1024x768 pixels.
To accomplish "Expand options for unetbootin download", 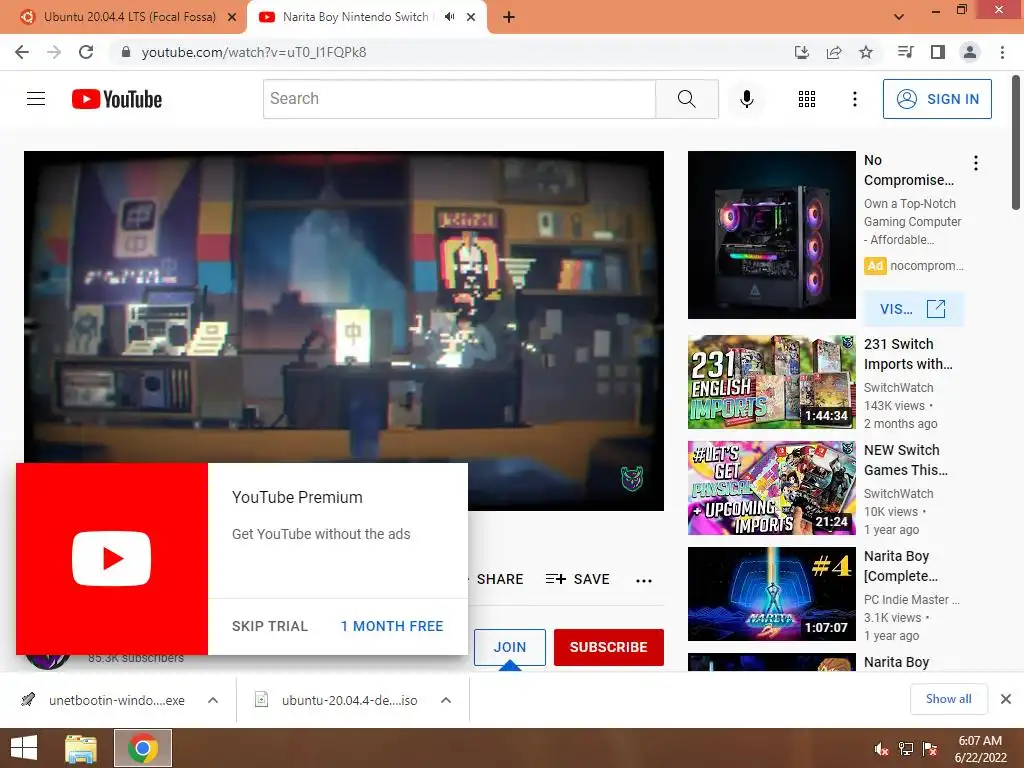I will click(213, 700).
